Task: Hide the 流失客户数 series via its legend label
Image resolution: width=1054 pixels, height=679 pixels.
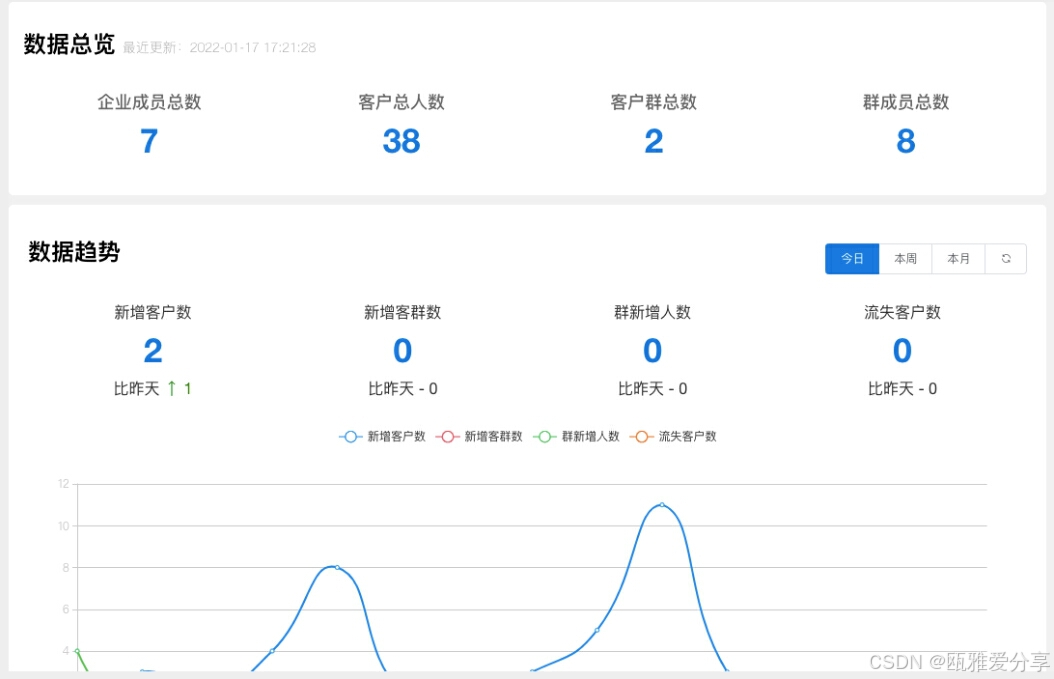Action: point(687,436)
